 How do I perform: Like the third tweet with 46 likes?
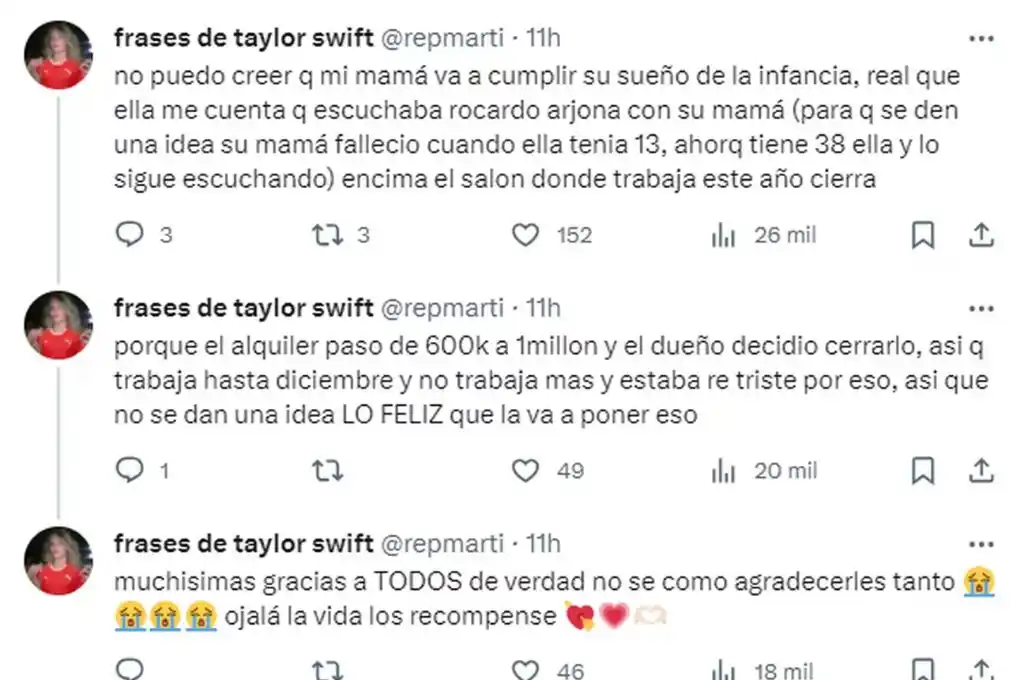coord(526,670)
